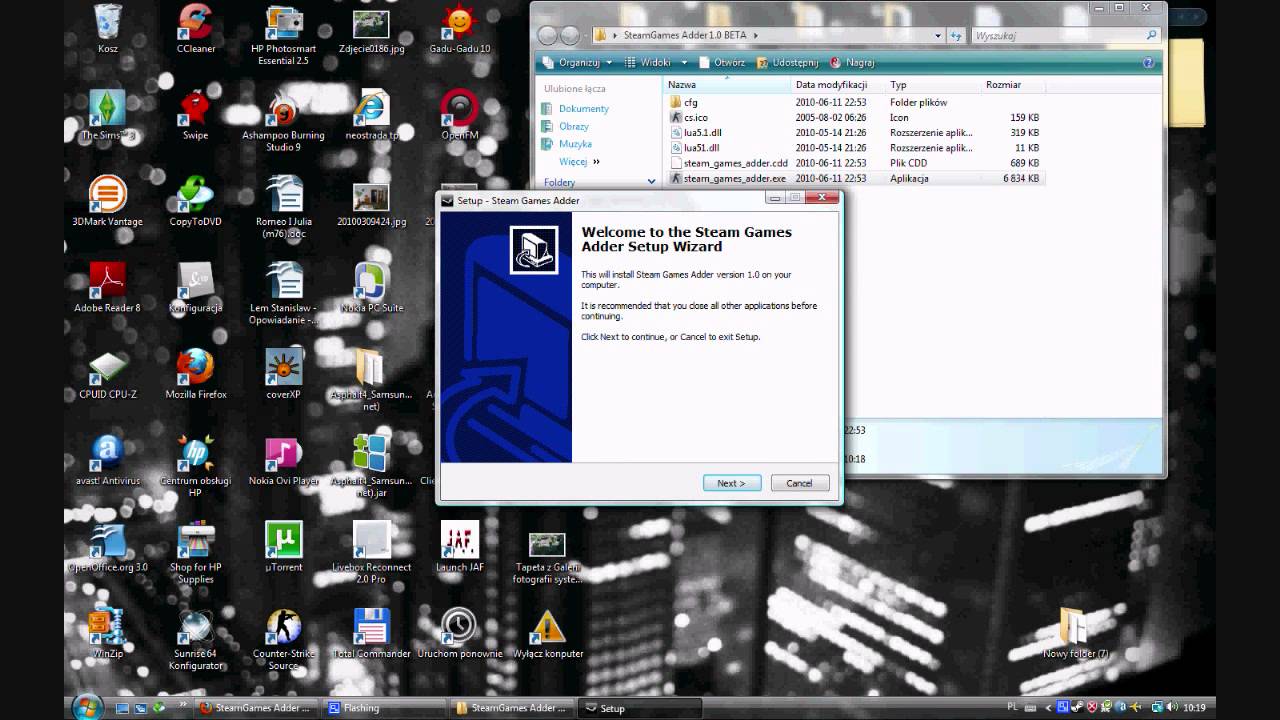1280x720 pixels.
Task: Switch to Flashing taskbar button
Action: [385, 708]
